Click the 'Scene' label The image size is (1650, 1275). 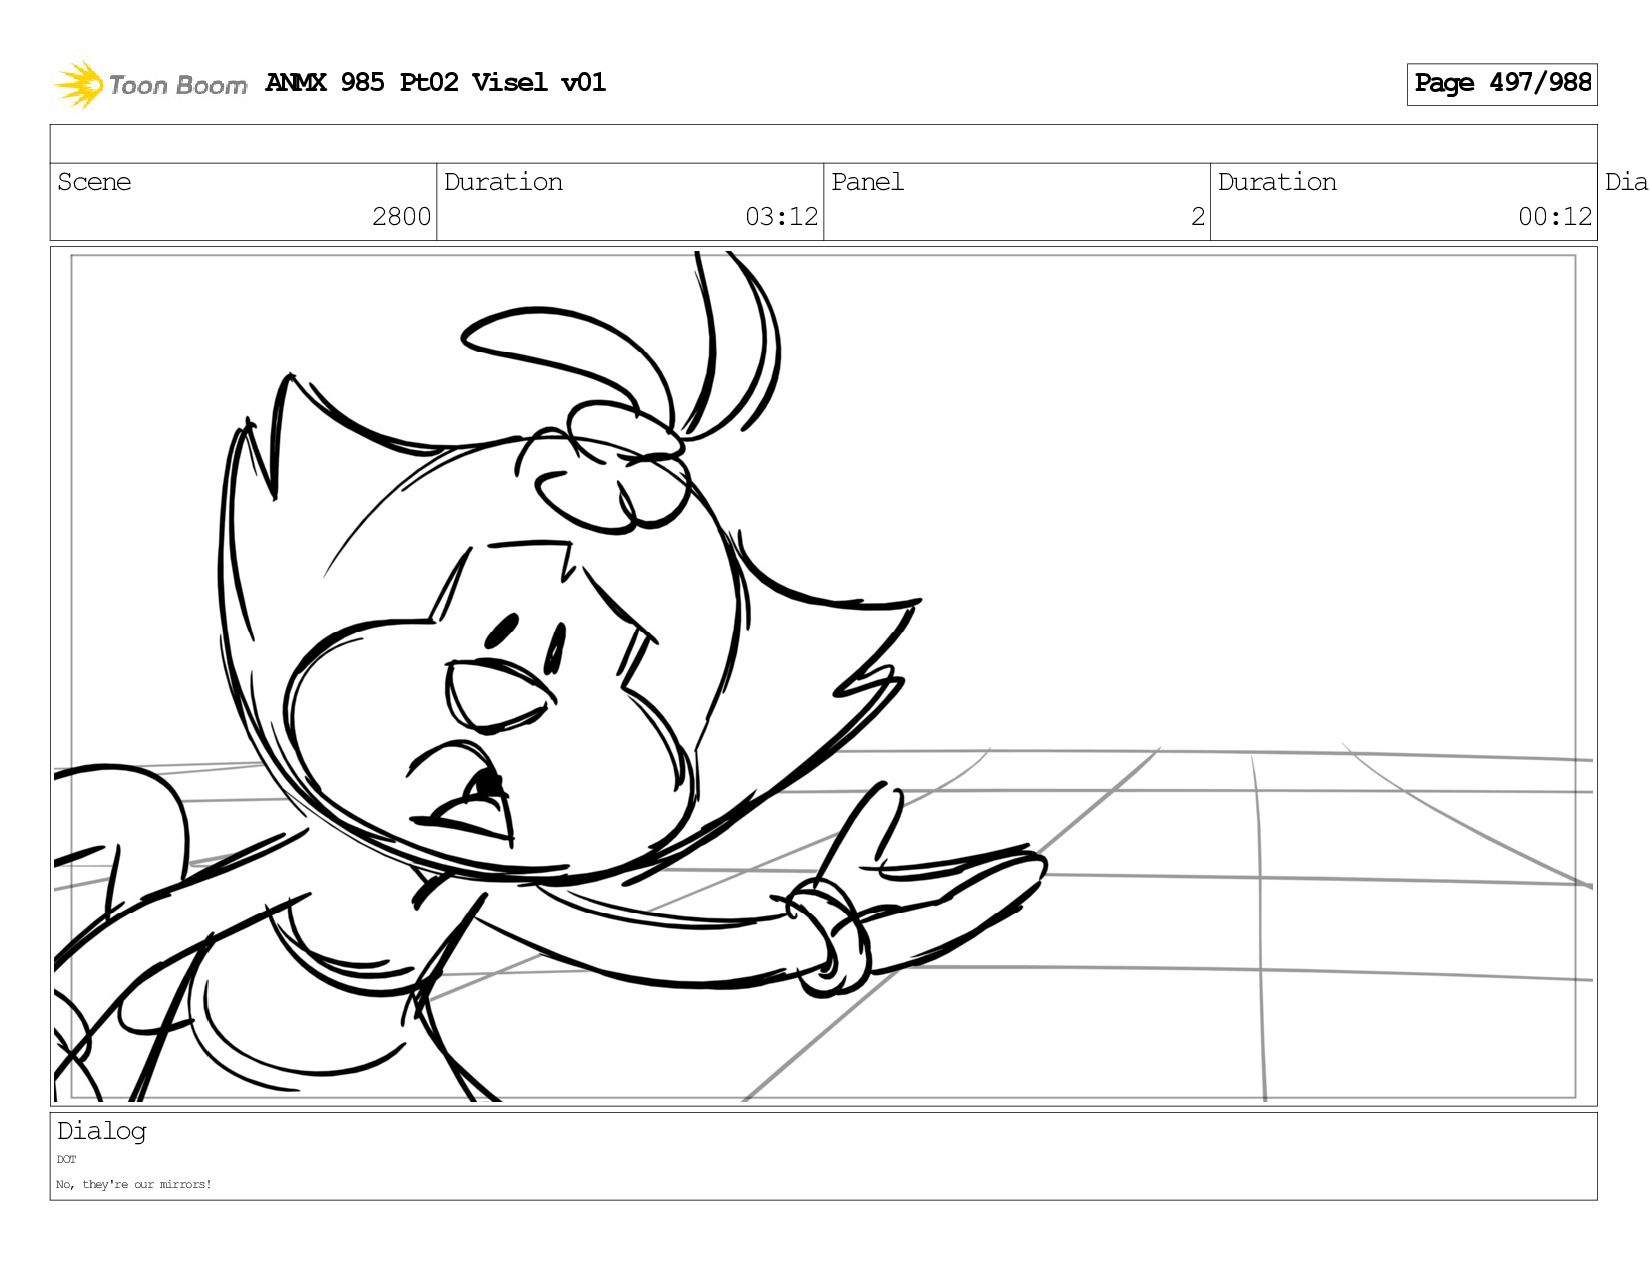pos(94,182)
